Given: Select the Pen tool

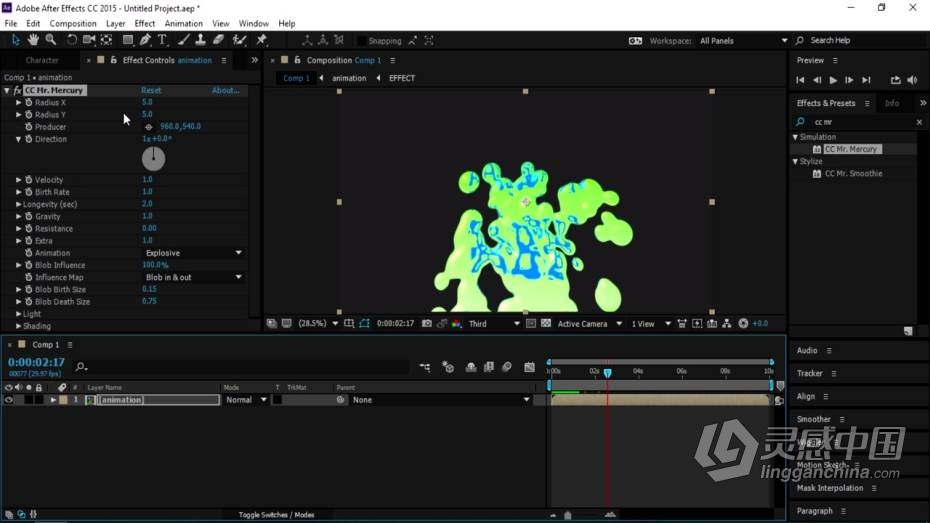Looking at the screenshot, I should point(145,40).
